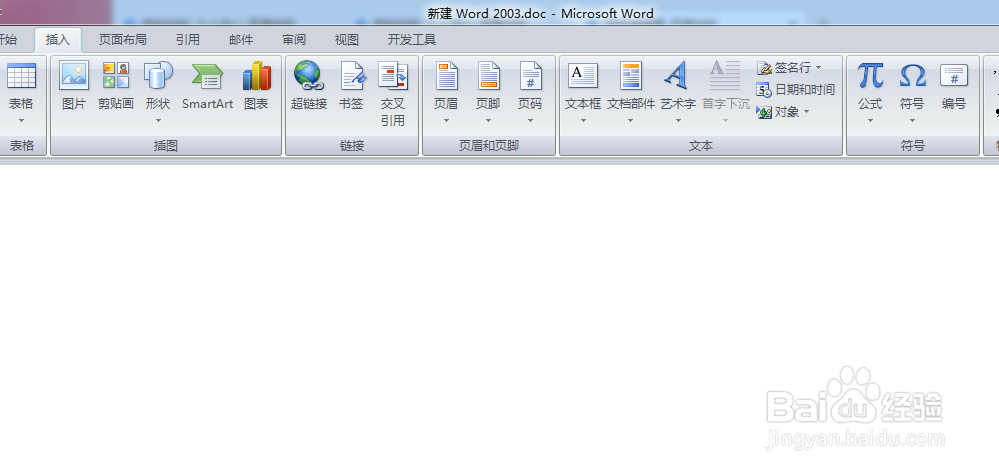Viewport: 999px width, 473px height.
Task: Click the Table (表格) icon
Action: 21,76
